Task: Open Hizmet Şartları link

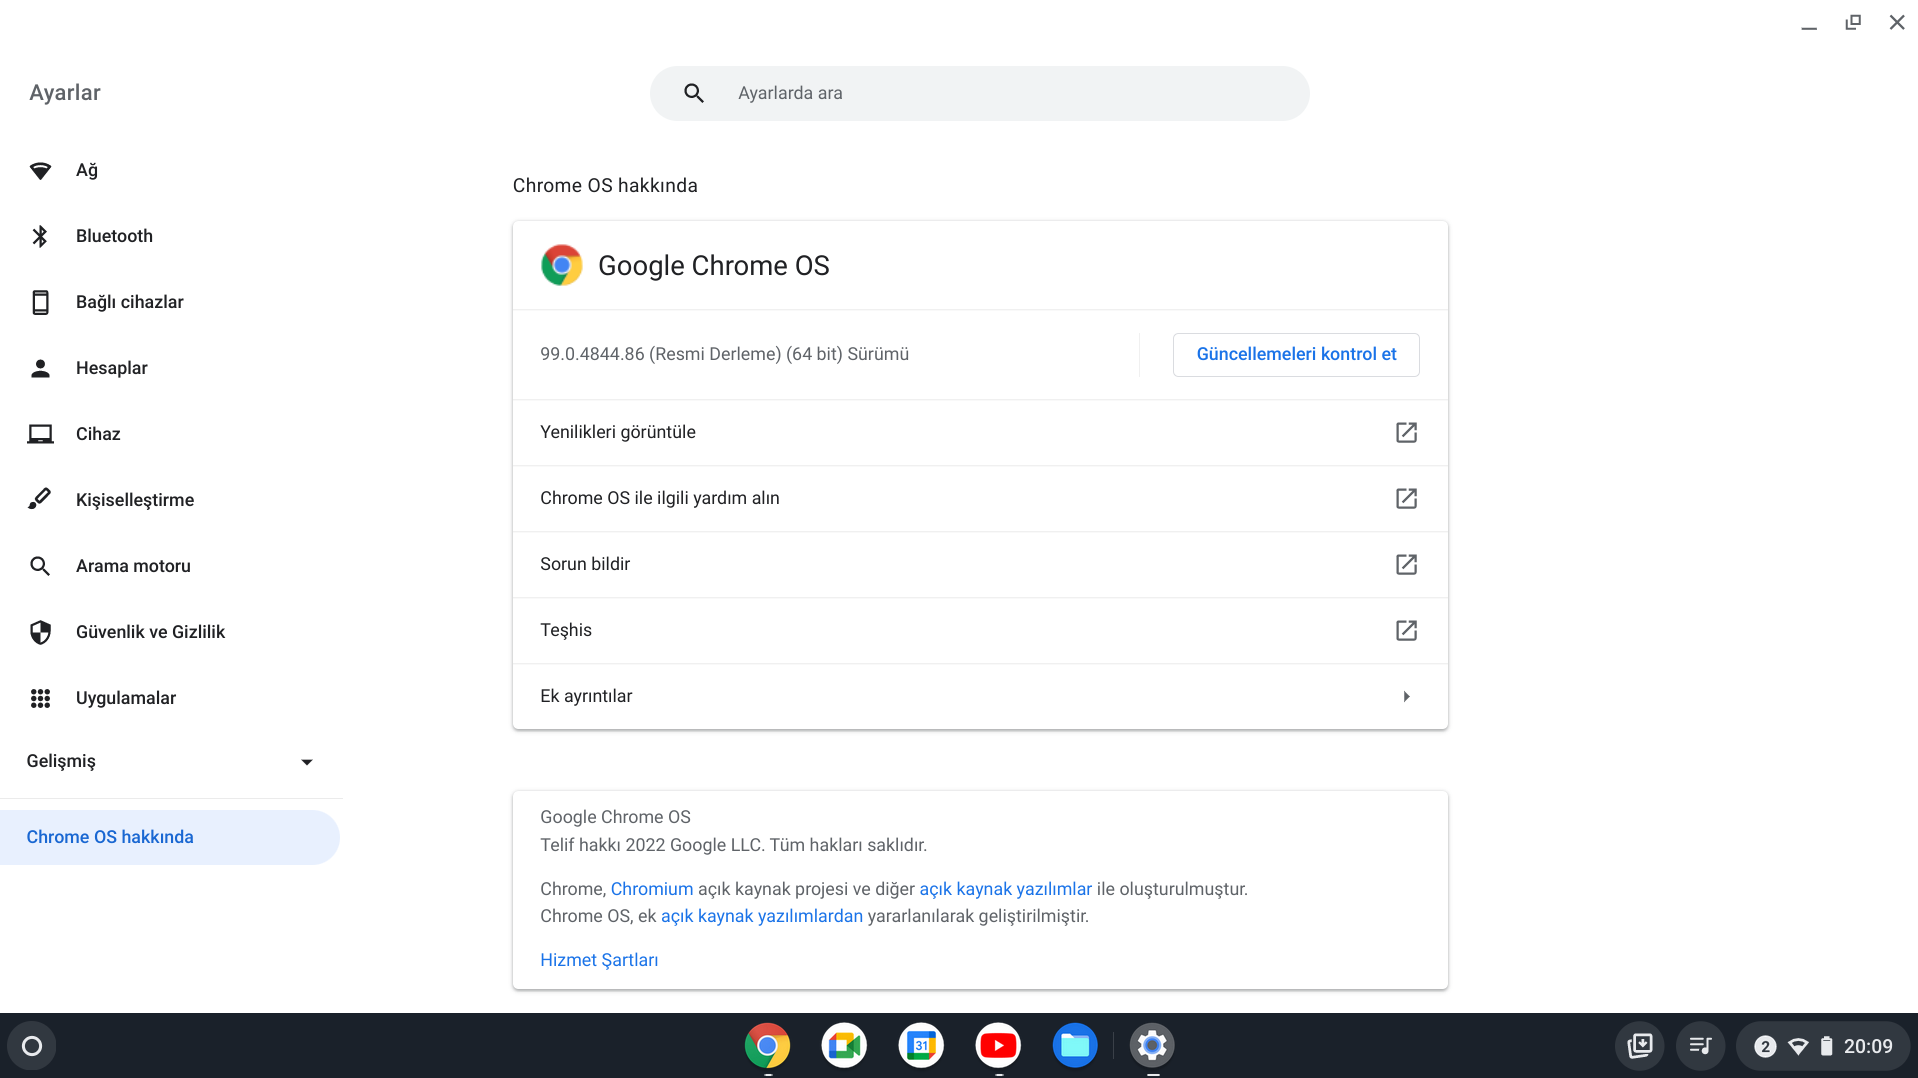Action: click(599, 960)
